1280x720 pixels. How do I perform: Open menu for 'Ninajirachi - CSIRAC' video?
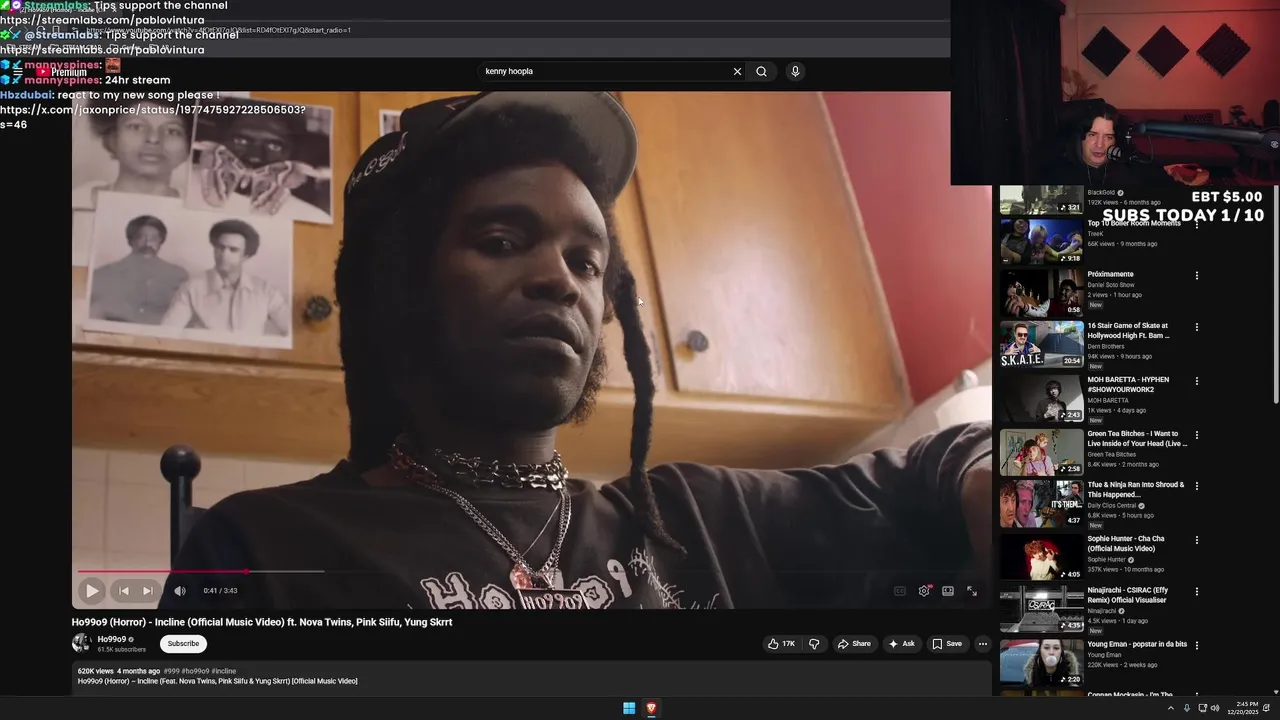pyautogui.click(x=1196, y=591)
